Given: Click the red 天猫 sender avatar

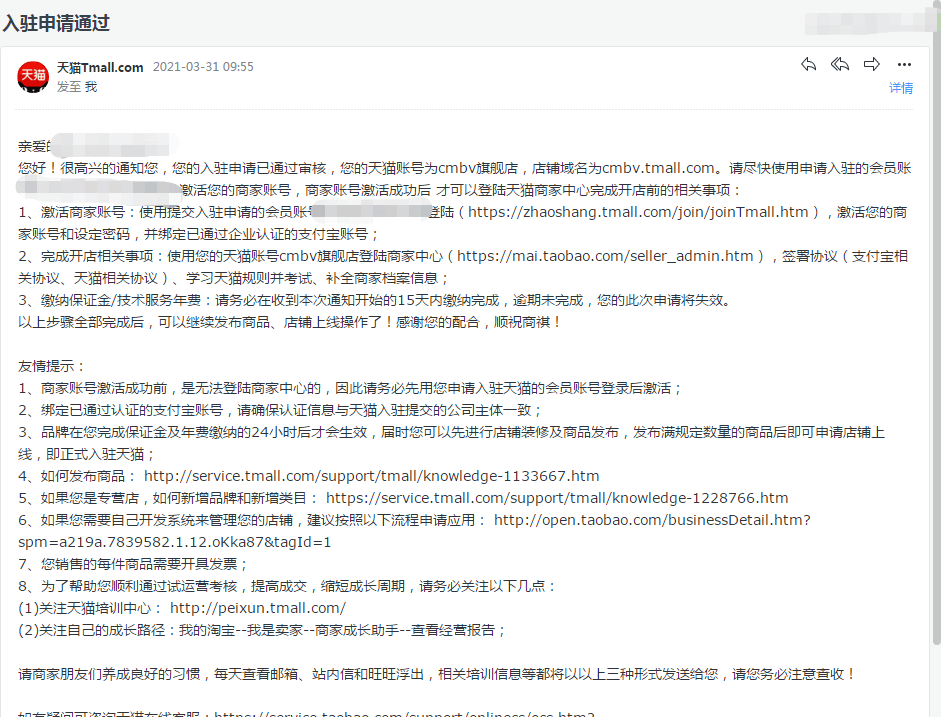Looking at the screenshot, I should point(33,77).
